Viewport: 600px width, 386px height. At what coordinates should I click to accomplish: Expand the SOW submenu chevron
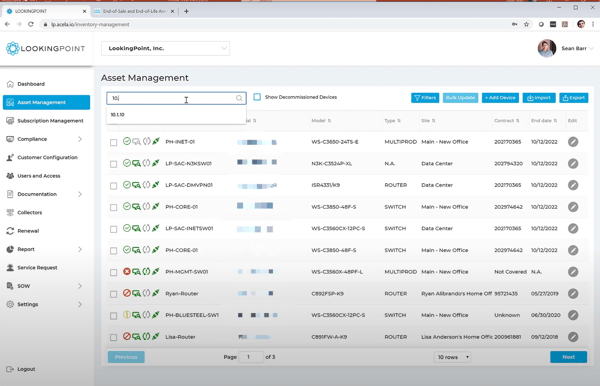pyautogui.click(x=80, y=286)
